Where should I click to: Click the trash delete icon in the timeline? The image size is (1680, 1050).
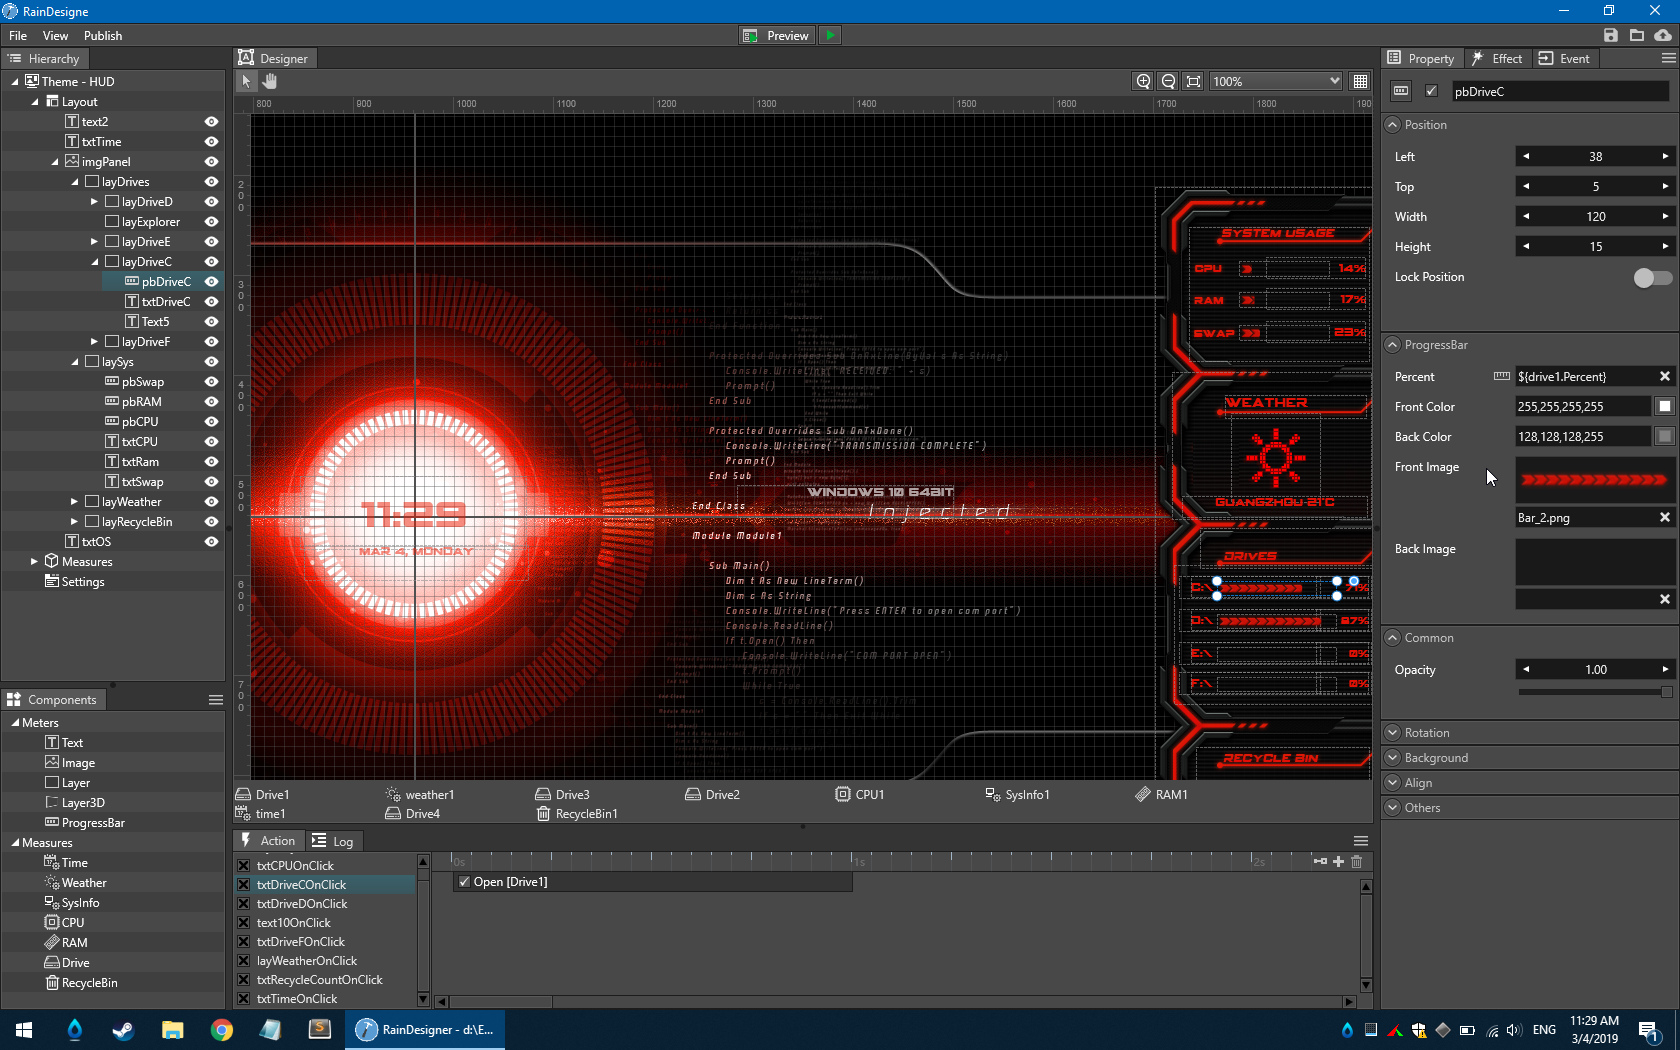click(x=1356, y=861)
